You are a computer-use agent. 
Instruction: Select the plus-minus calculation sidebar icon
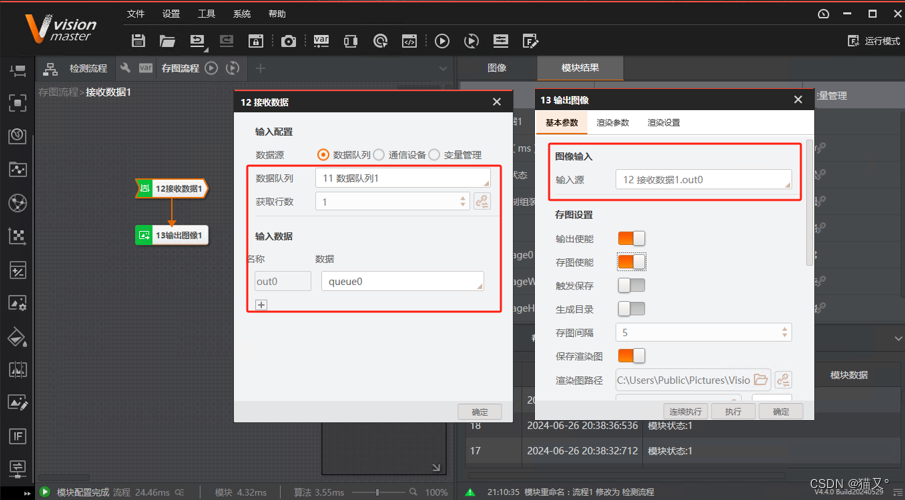point(17,270)
